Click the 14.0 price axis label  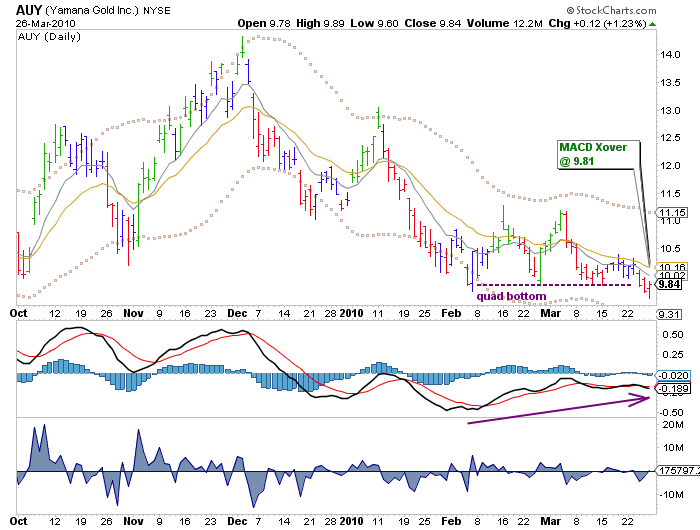point(670,55)
